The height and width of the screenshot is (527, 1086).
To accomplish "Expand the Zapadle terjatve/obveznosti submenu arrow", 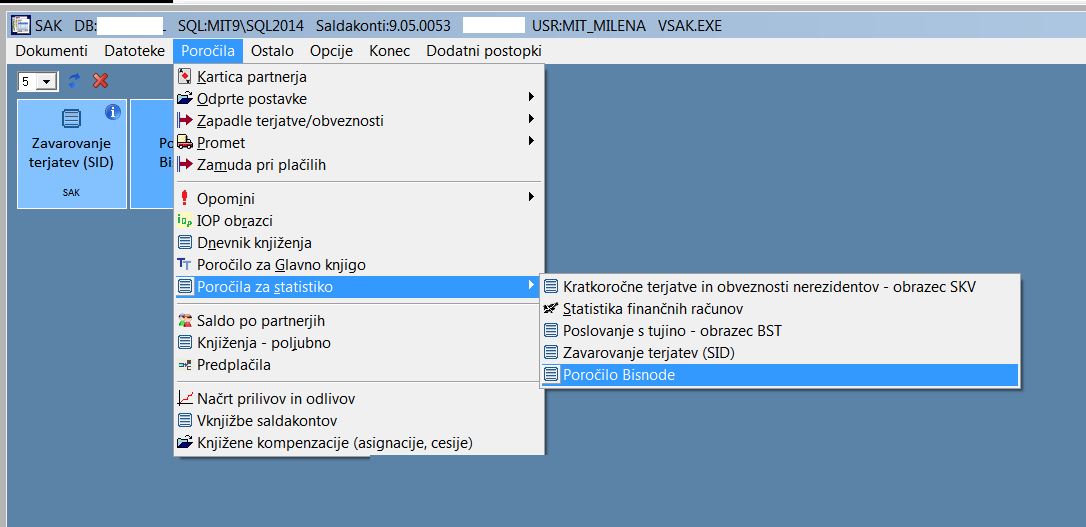I will tap(531, 120).
